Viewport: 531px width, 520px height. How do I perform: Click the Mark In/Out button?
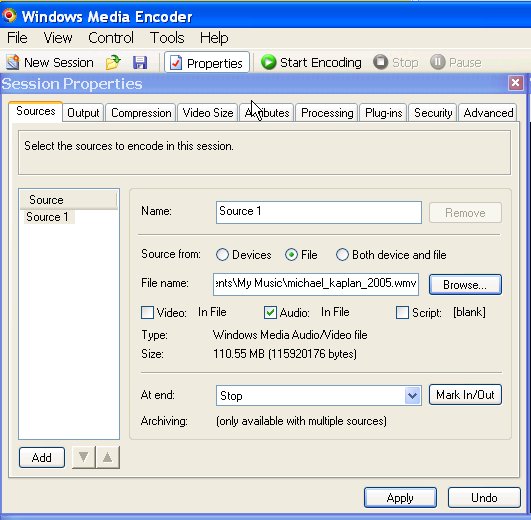coord(465,394)
